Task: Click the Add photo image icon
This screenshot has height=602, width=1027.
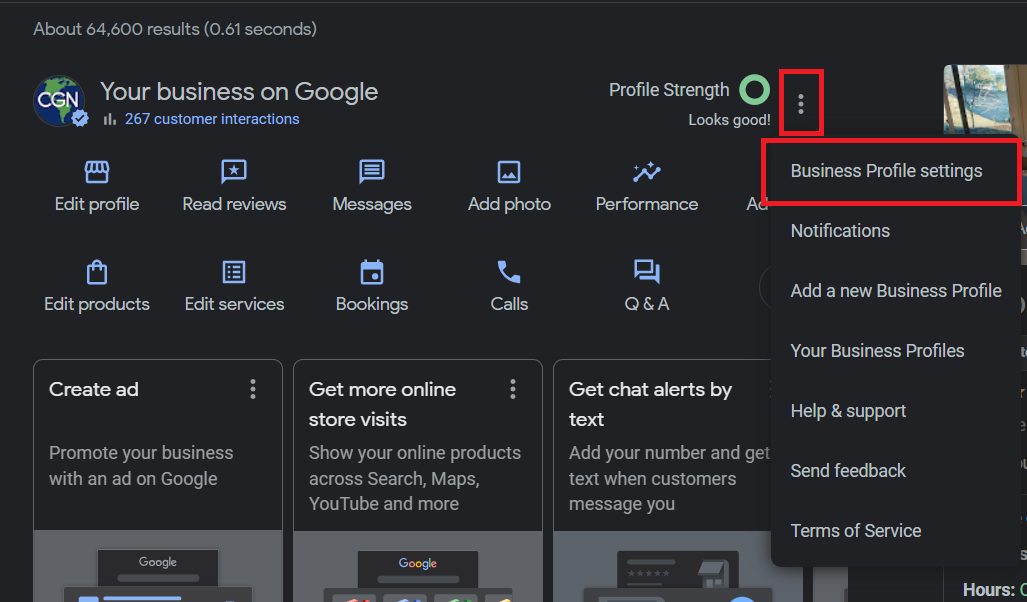Action: click(509, 172)
